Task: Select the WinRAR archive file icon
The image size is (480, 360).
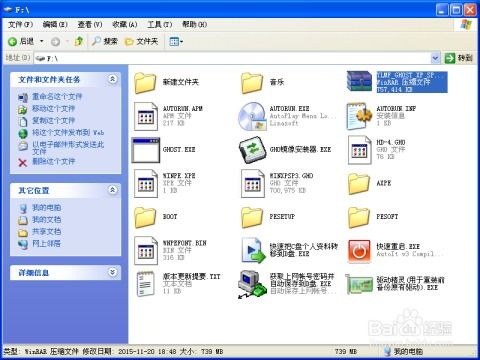Action: click(x=359, y=81)
